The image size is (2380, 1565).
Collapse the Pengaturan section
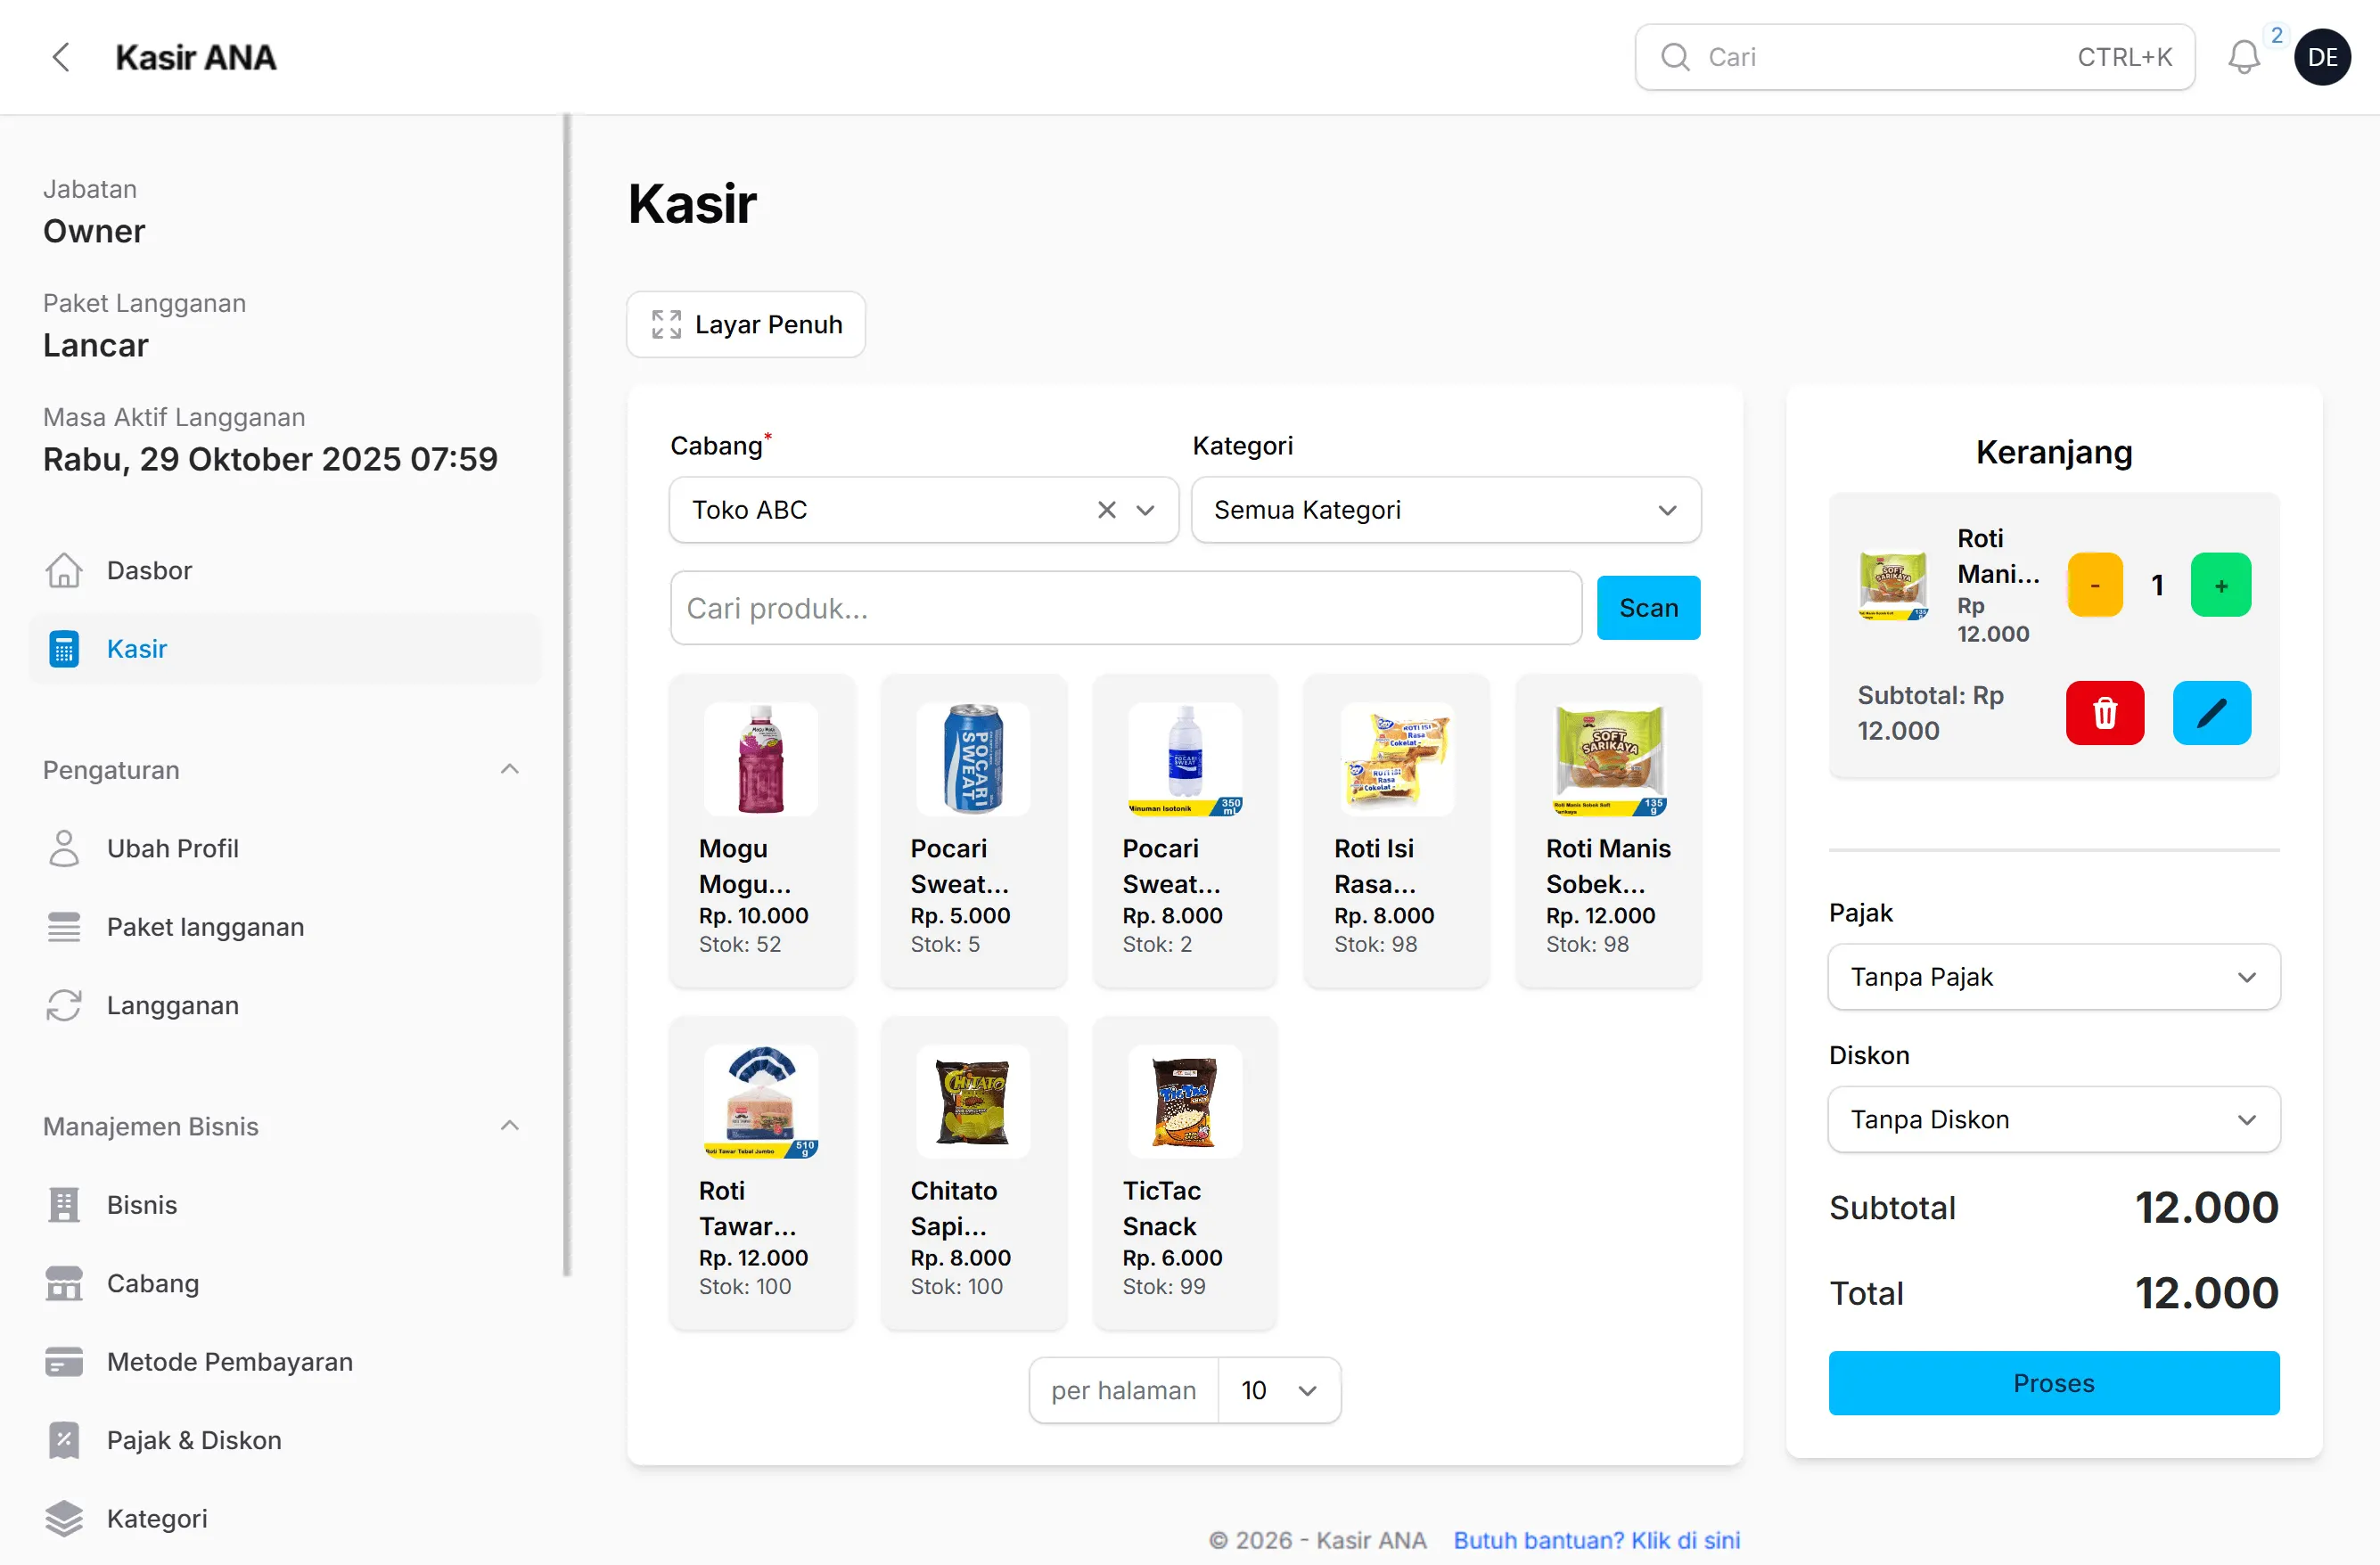tap(510, 769)
